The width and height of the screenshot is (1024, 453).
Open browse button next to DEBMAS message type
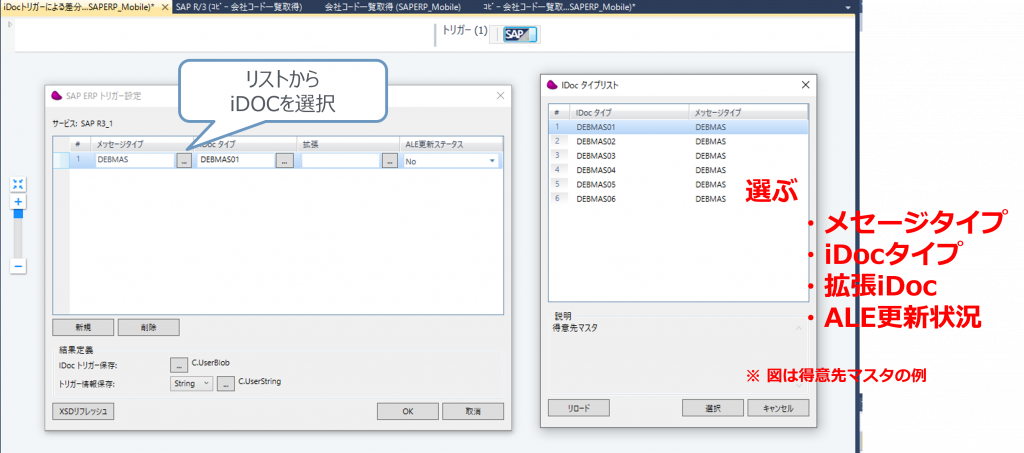pos(184,160)
